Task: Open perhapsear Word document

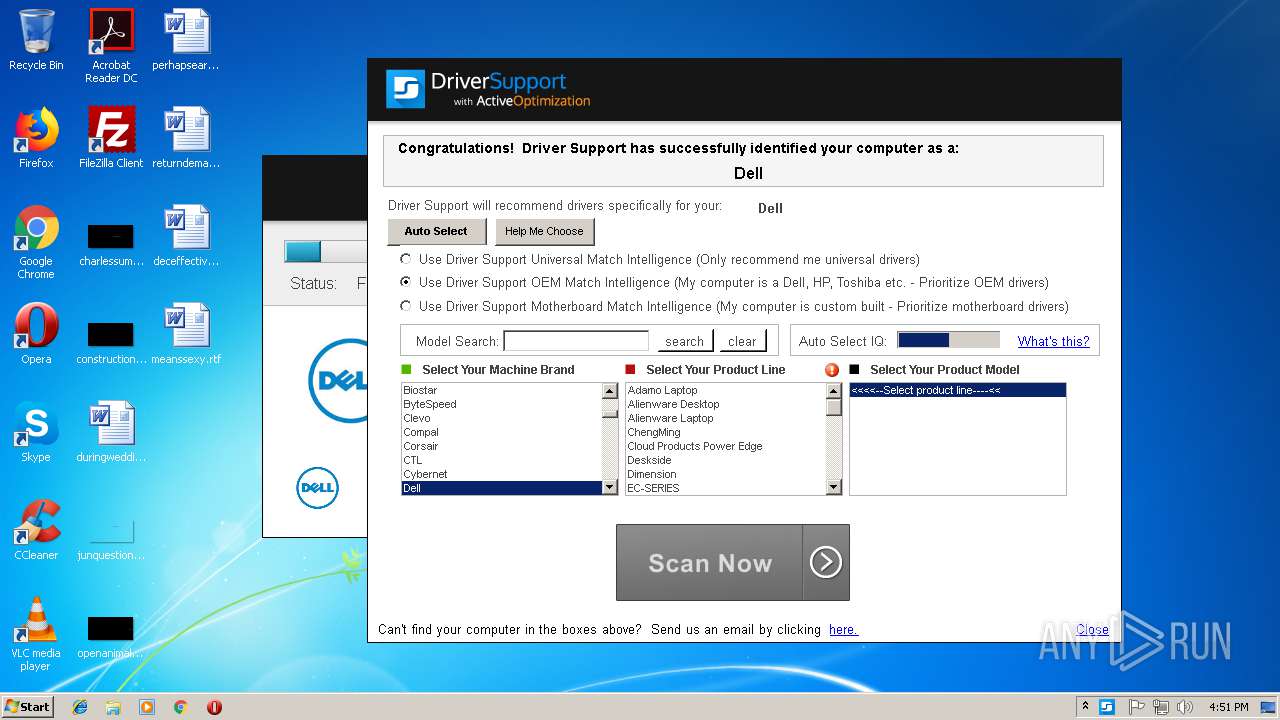Action: click(x=186, y=40)
